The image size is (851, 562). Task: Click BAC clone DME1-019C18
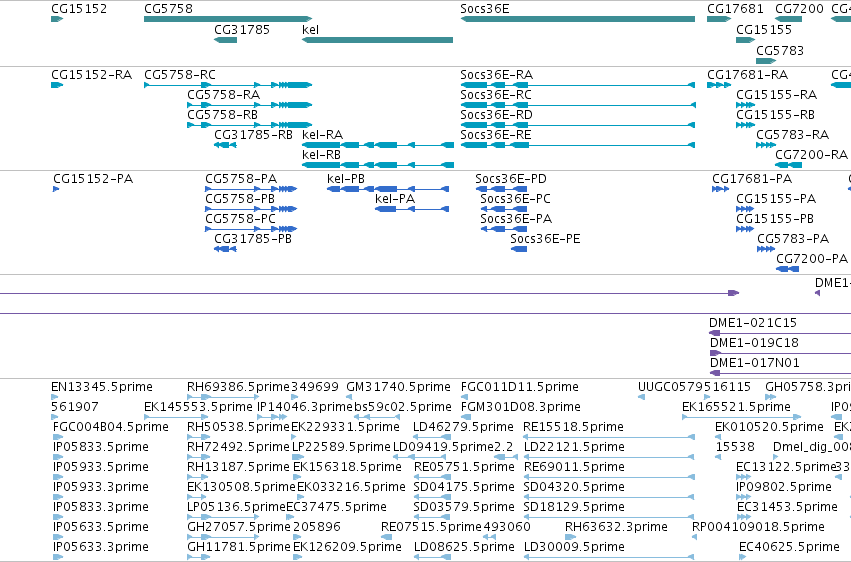tap(780, 353)
